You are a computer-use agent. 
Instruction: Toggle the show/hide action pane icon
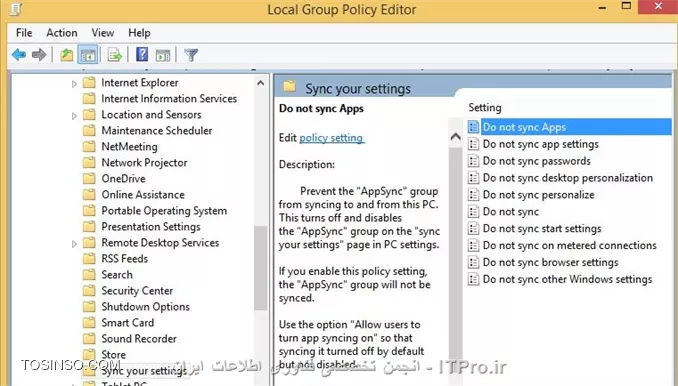tap(163, 55)
